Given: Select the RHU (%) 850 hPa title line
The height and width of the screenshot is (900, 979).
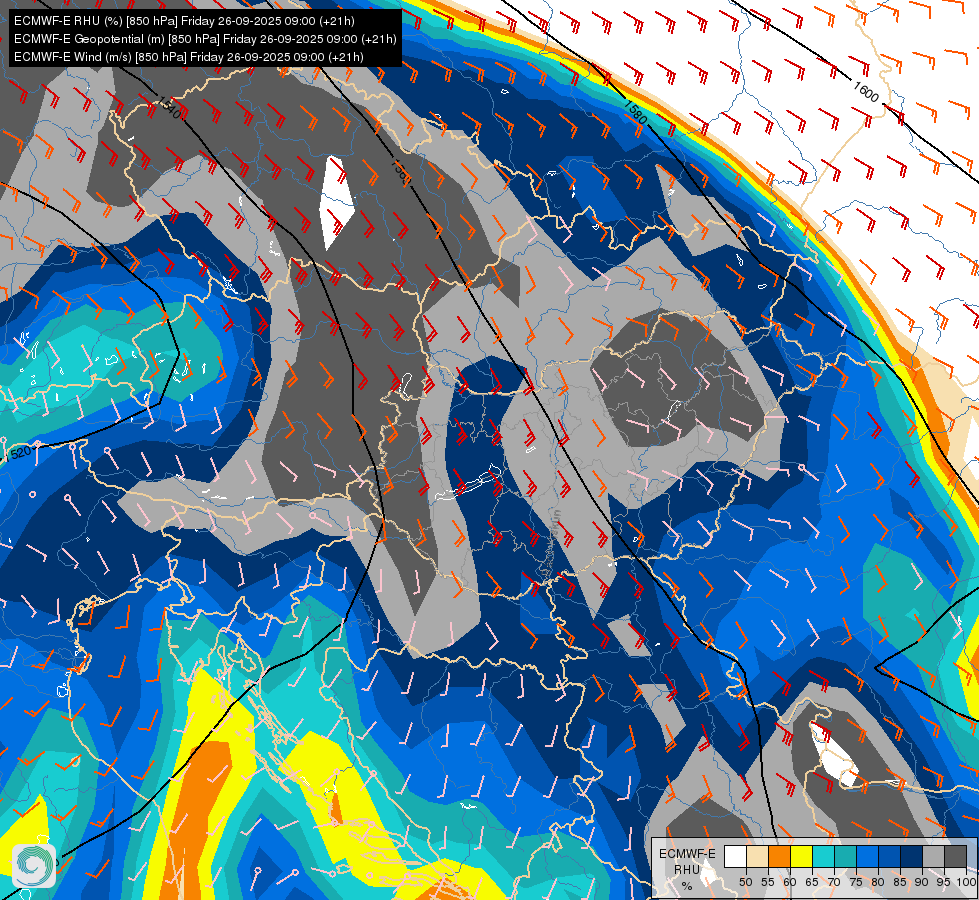Looking at the screenshot, I should [184, 21].
